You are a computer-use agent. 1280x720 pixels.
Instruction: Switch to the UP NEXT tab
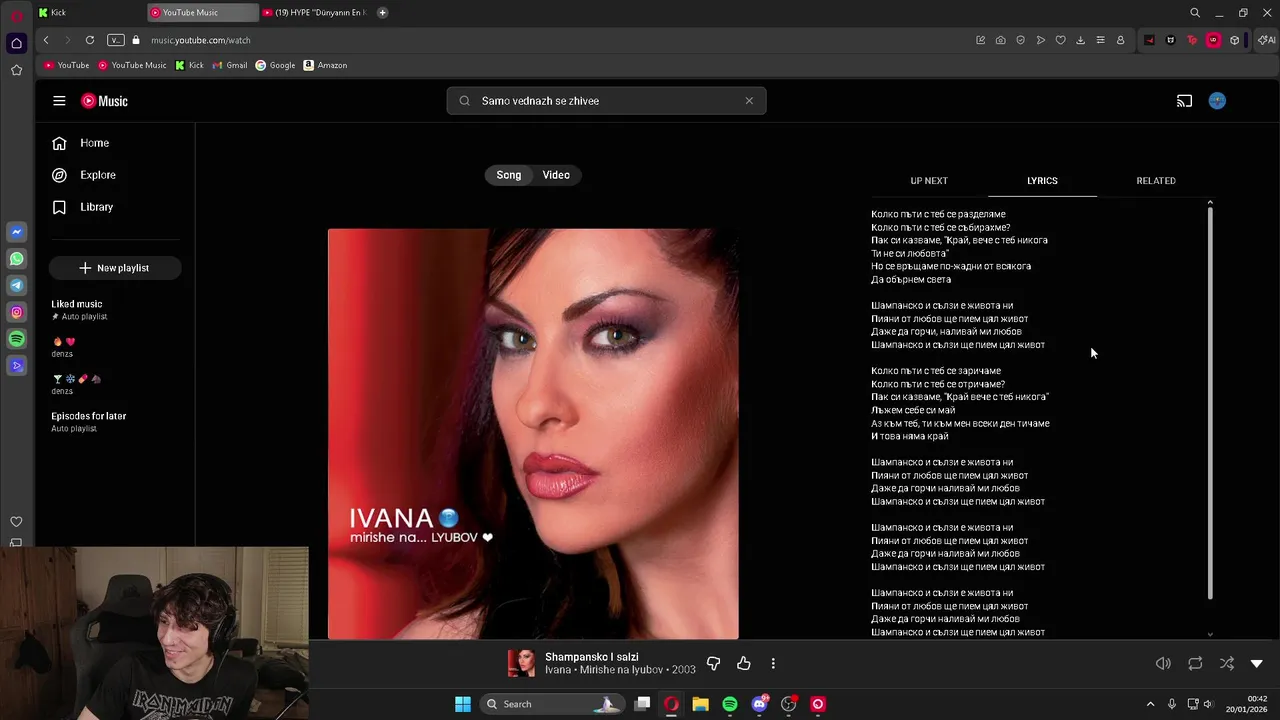(x=929, y=181)
